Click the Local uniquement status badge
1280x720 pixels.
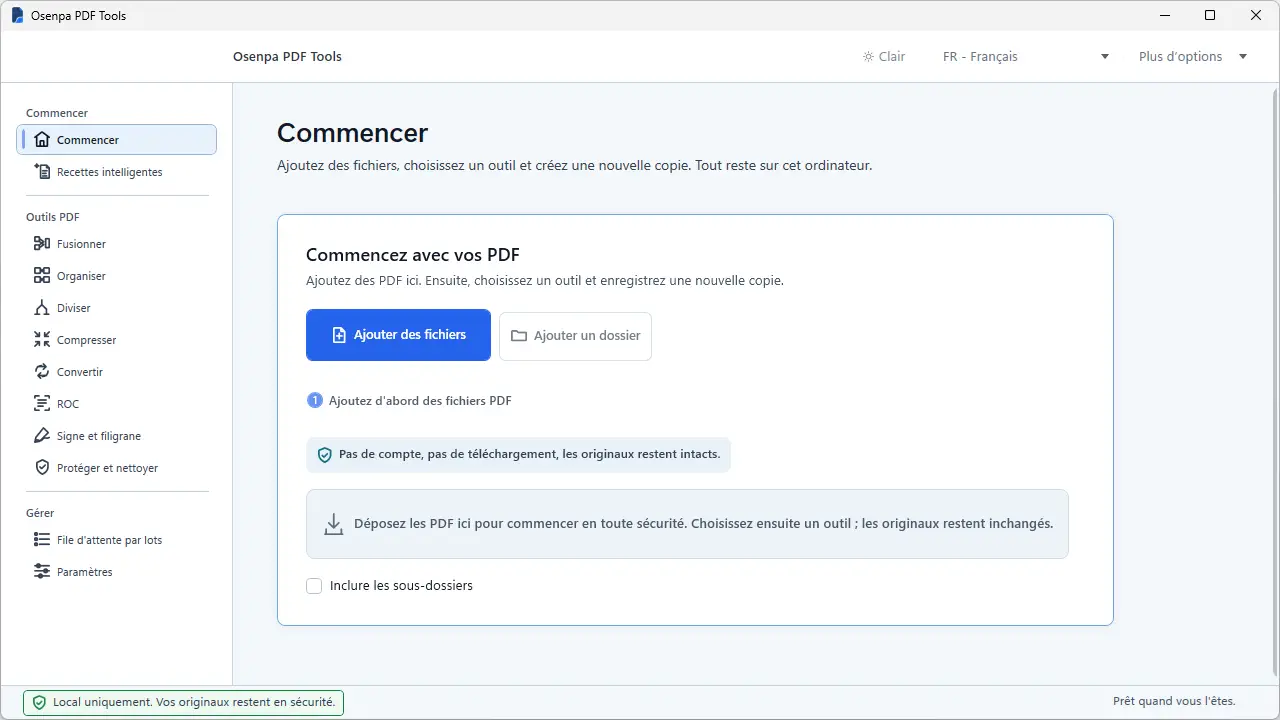pyautogui.click(x=183, y=703)
